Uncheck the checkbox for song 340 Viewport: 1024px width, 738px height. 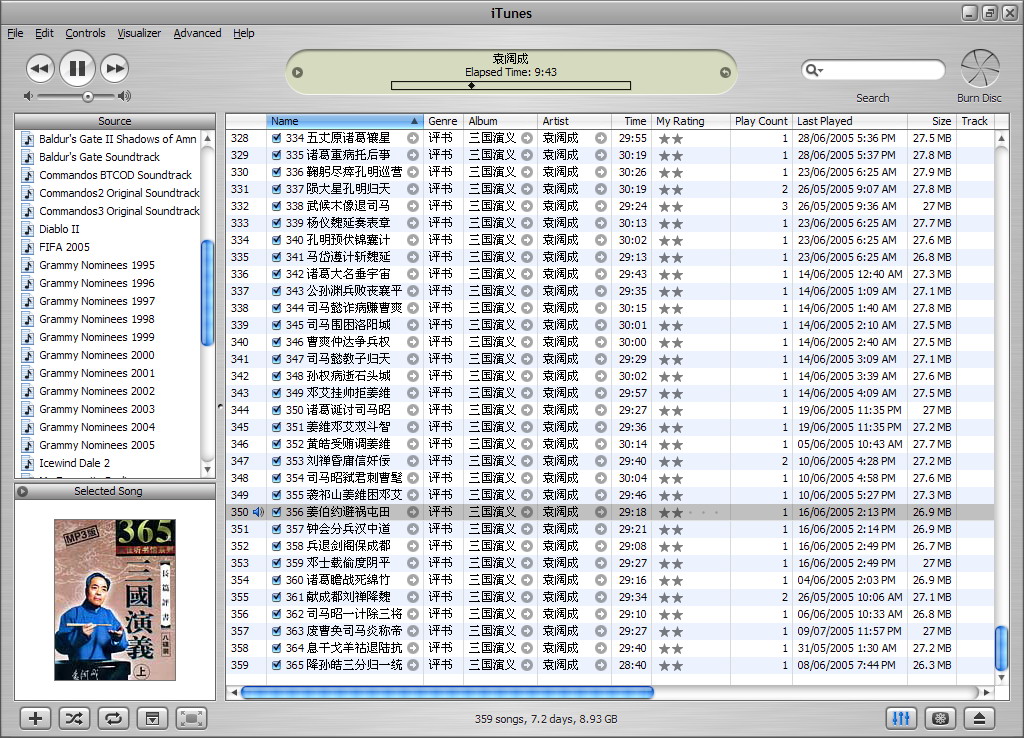point(277,240)
